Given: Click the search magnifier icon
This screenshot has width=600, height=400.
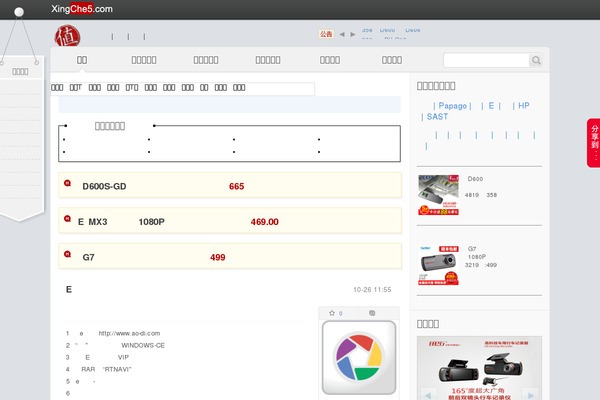Looking at the screenshot, I should (x=536, y=60).
